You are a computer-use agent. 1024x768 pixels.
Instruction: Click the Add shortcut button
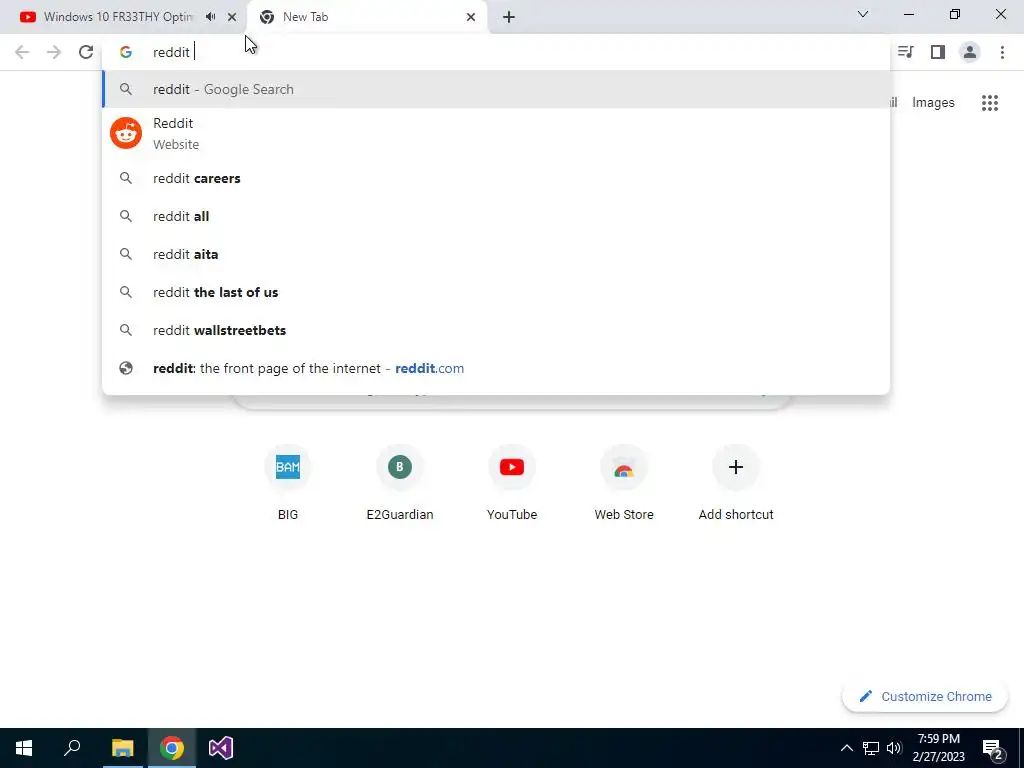736,483
